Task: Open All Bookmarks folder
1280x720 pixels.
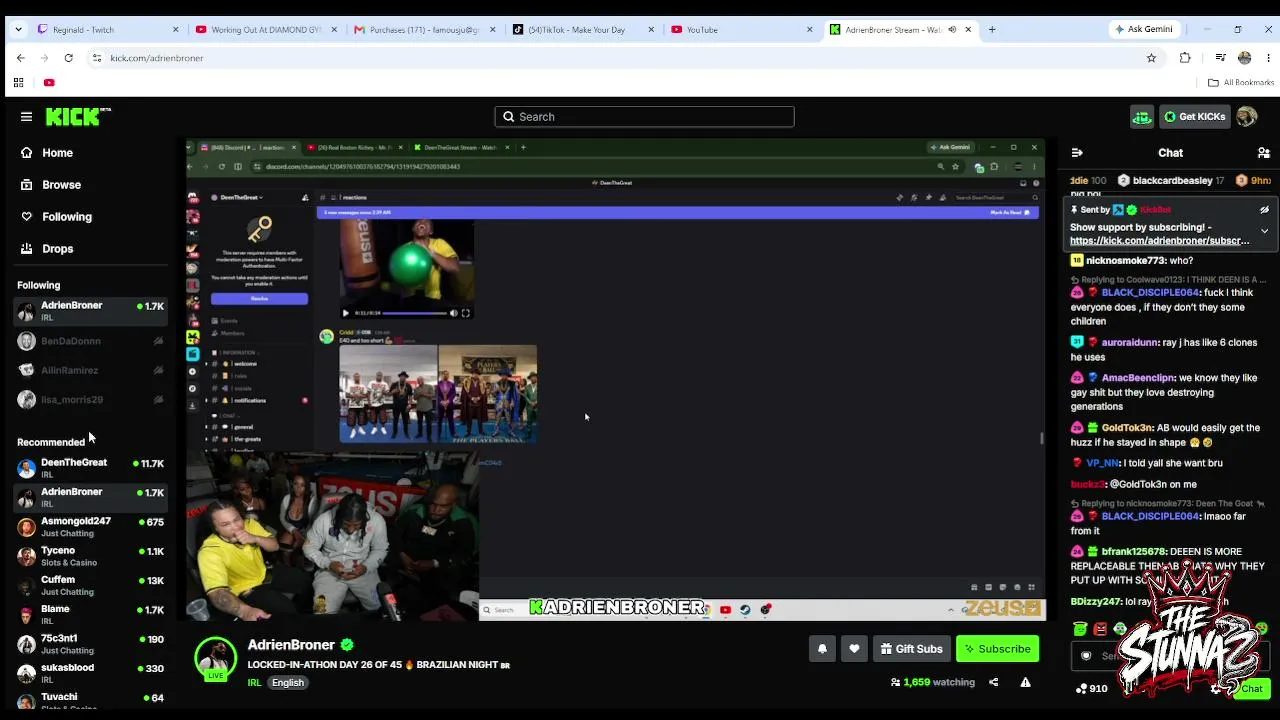Action: coord(1241,83)
